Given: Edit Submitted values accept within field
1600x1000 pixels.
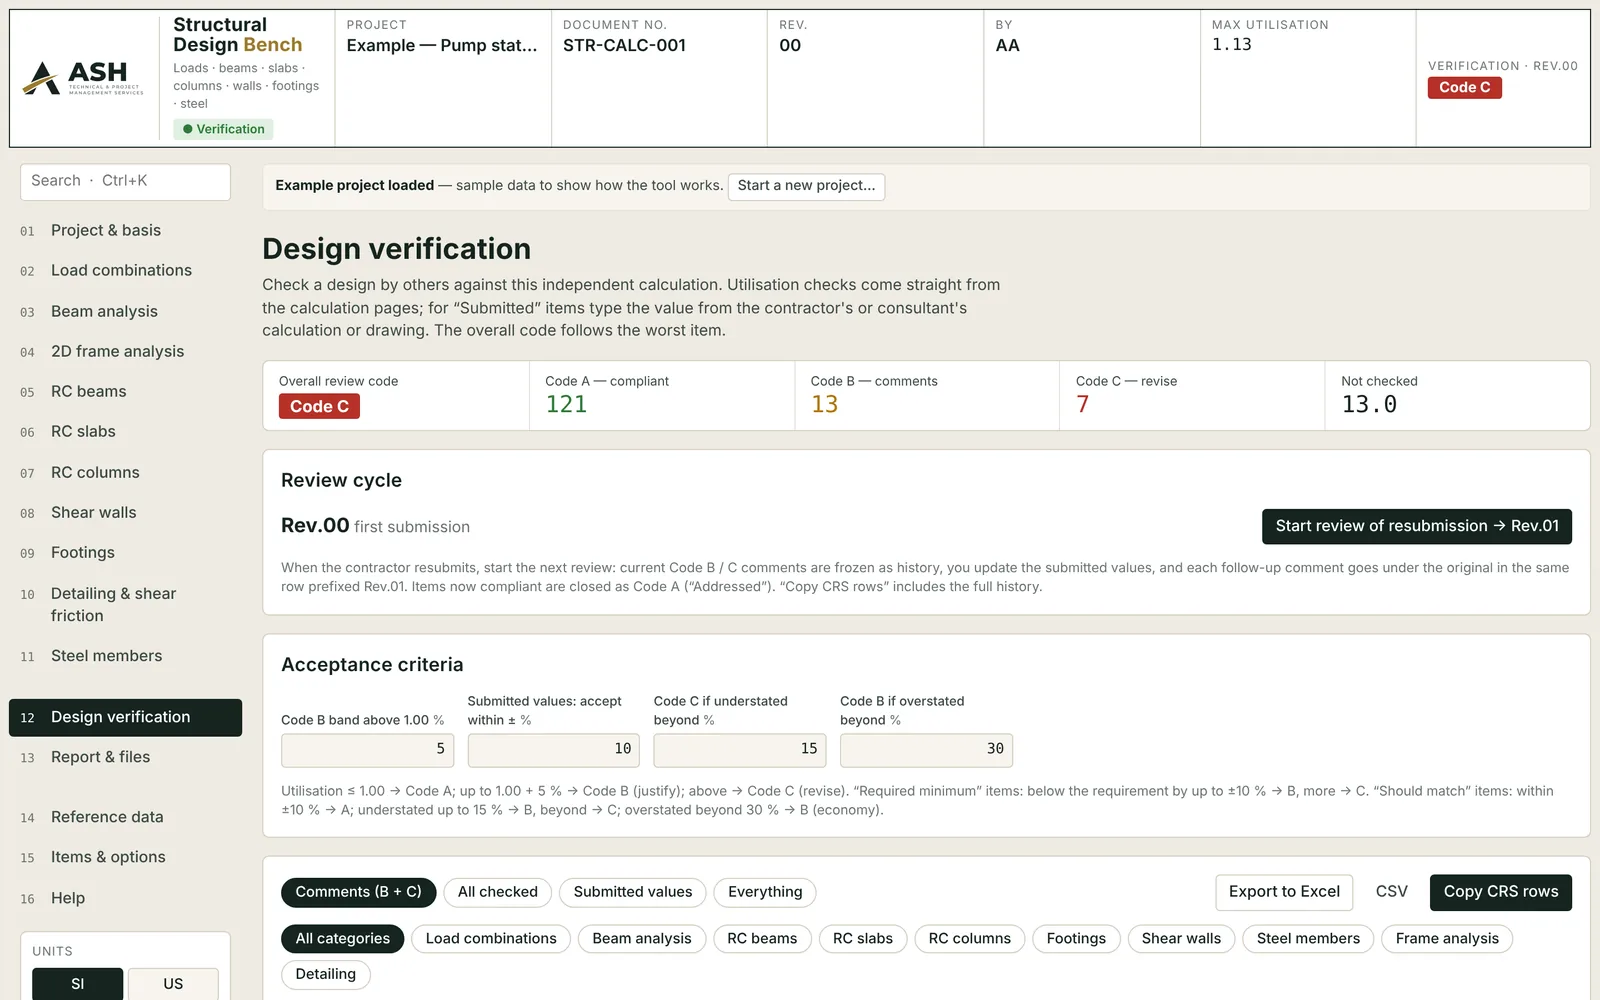Looking at the screenshot, I should point(553,749).
